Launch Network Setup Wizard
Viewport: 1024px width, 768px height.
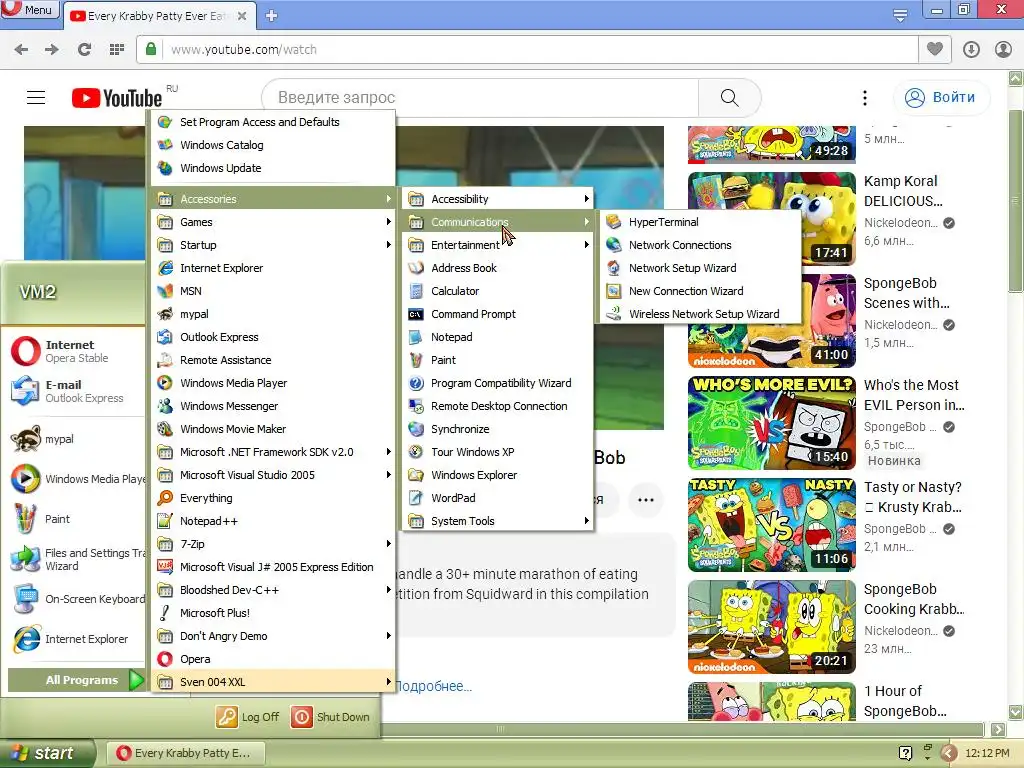point(699,268)
